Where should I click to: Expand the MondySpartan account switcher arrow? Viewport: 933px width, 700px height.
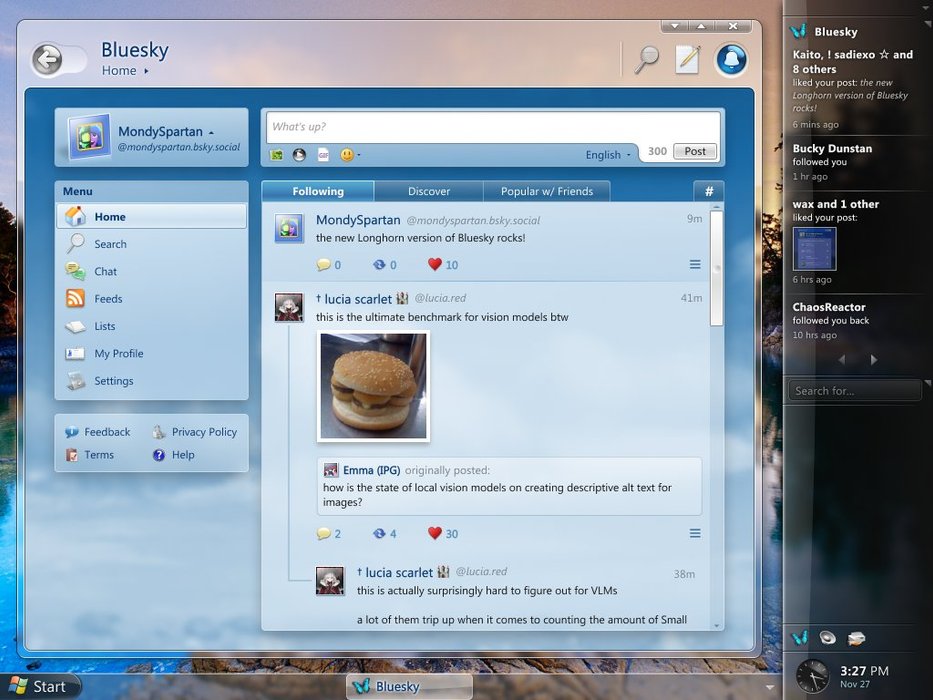click(211, 133)
